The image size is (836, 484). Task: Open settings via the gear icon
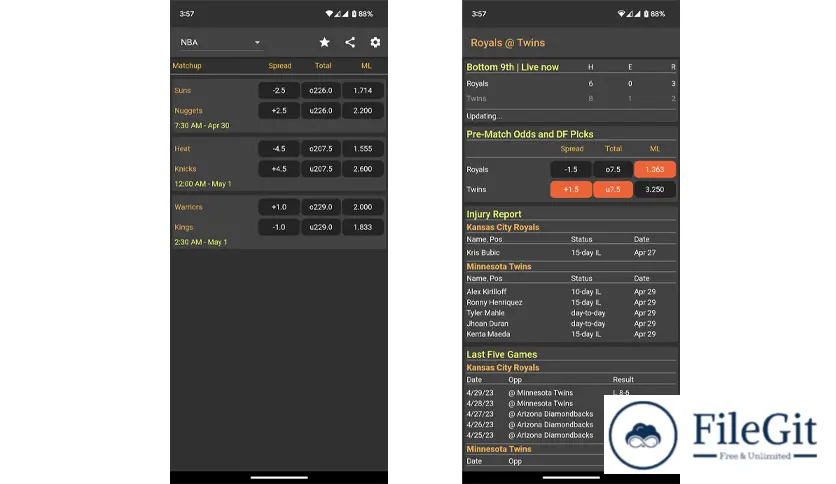pos(375,42)
